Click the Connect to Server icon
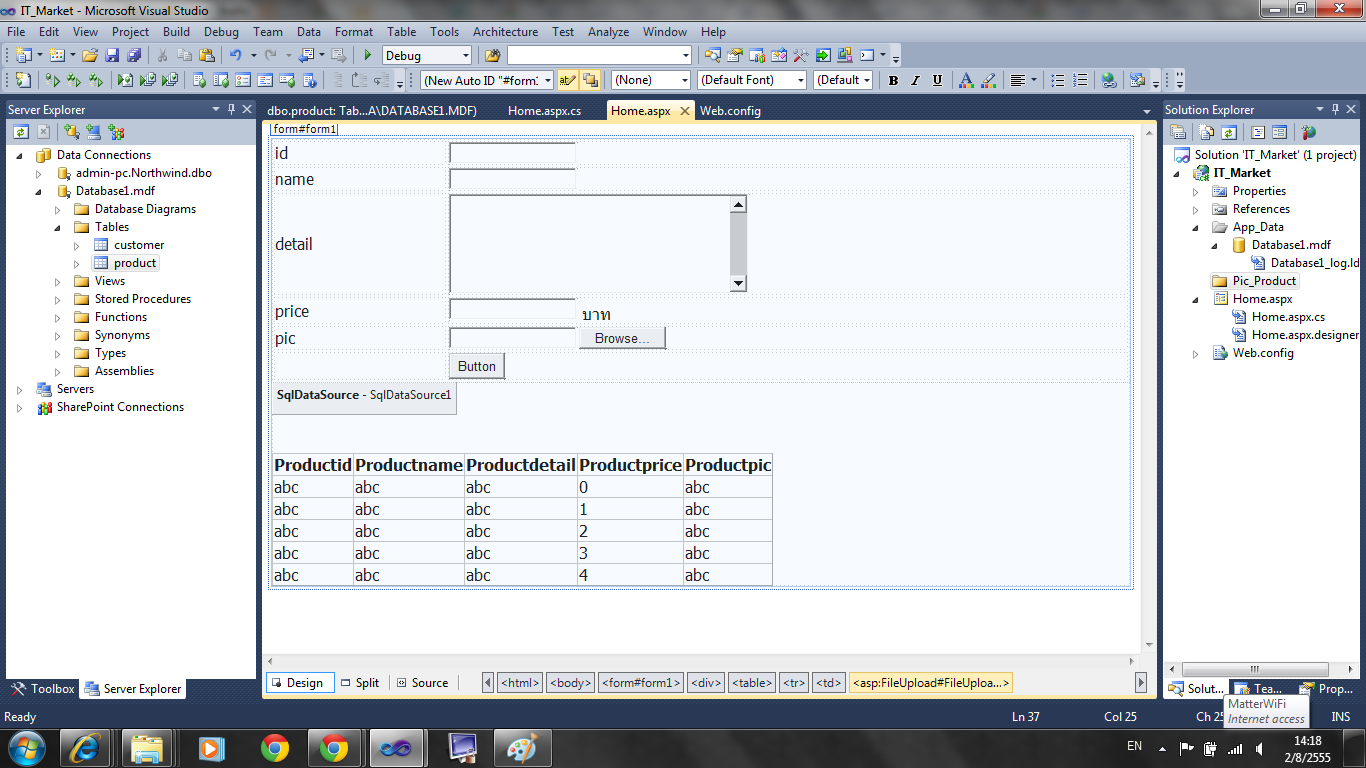The height and width of the screenshot is (768, 1366). tap(93, 131)
